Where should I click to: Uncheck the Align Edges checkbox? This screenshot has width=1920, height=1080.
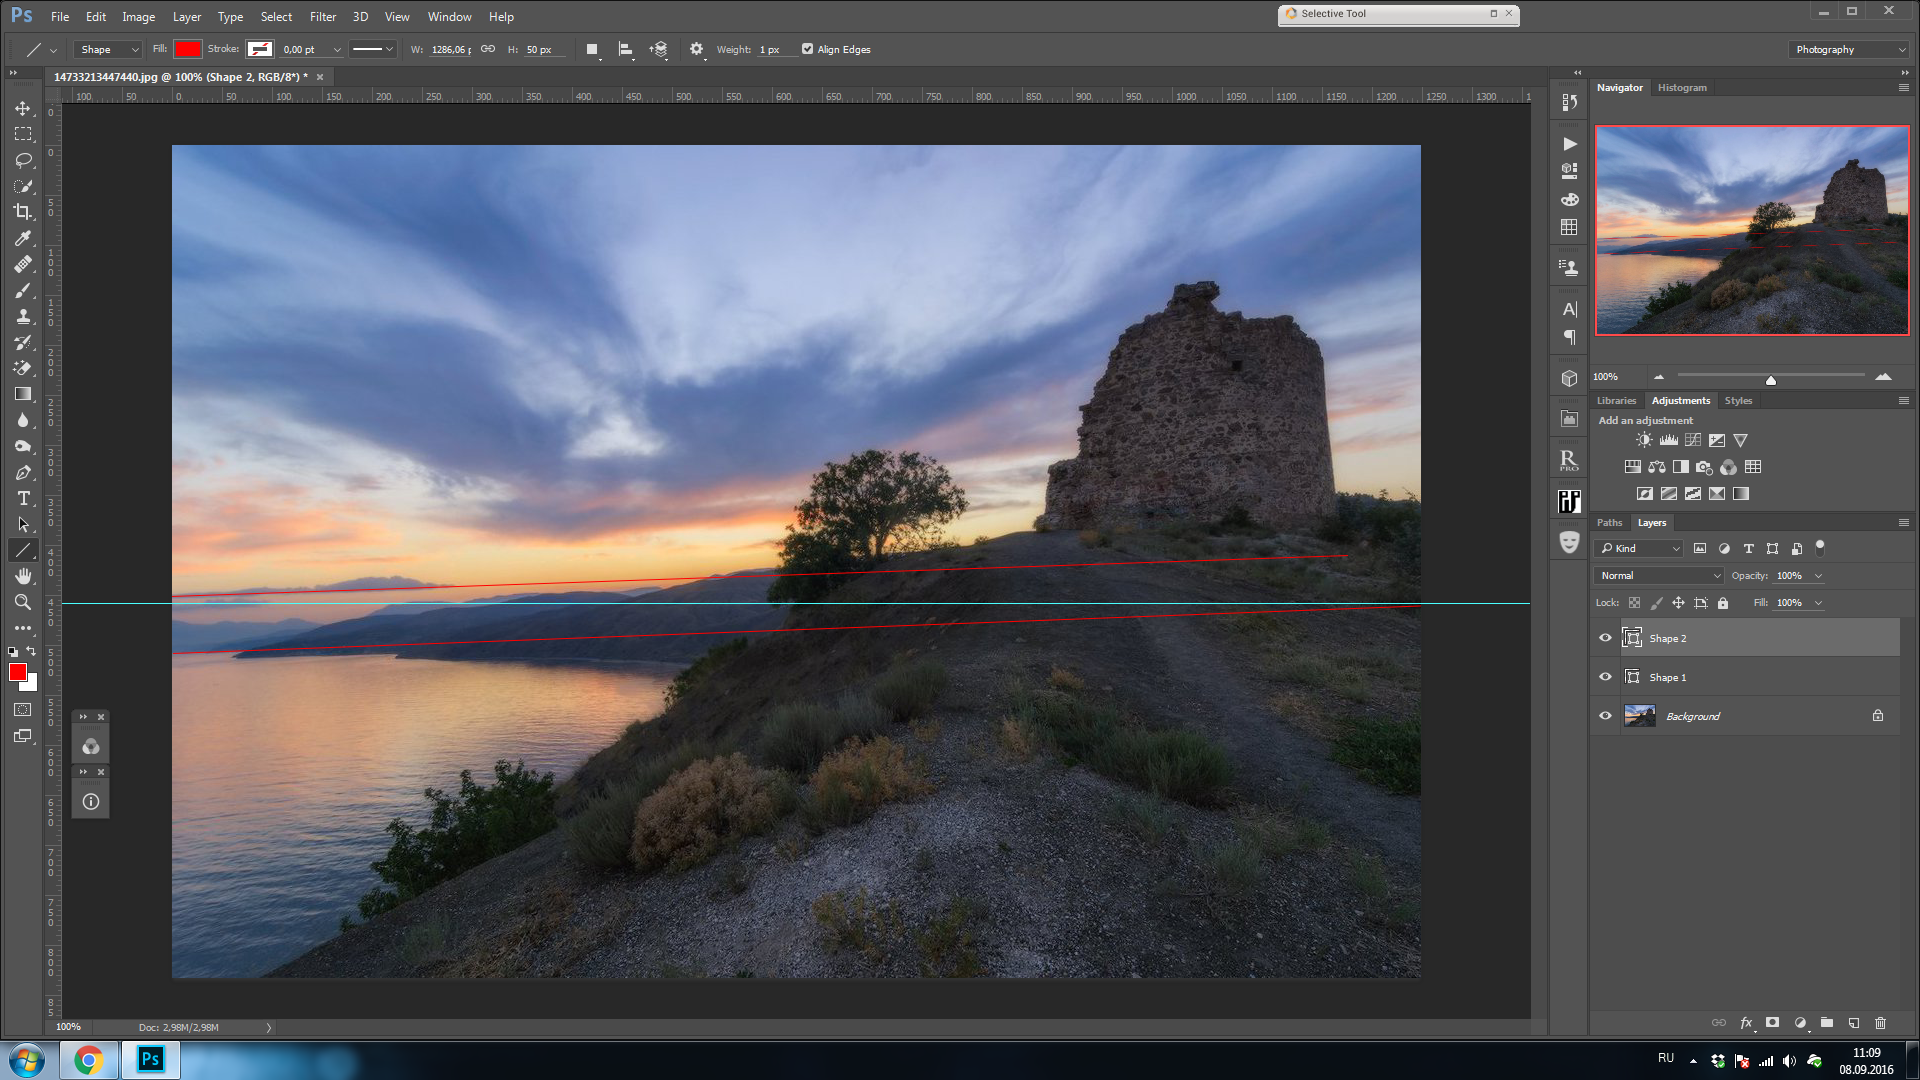807,49
